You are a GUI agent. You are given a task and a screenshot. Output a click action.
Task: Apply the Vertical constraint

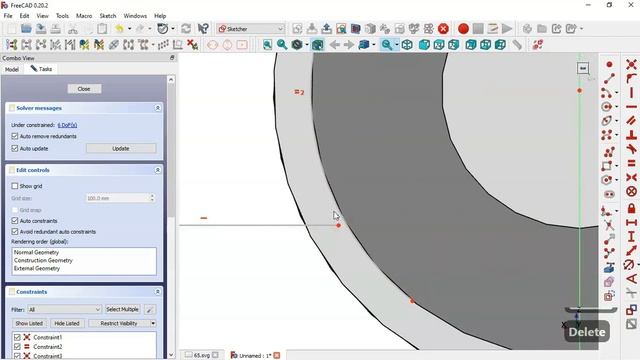point(631,93)
